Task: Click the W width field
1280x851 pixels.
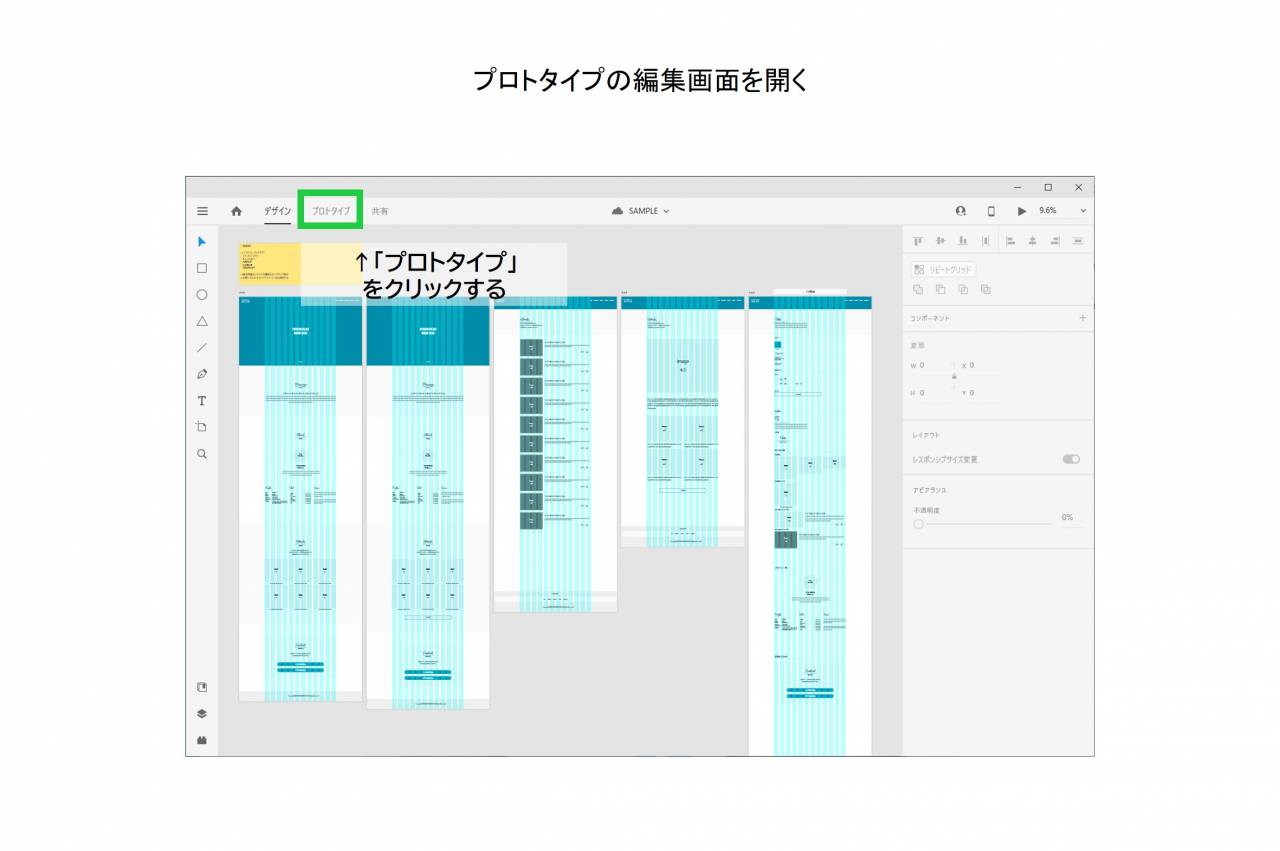Action: coord(930,366)
